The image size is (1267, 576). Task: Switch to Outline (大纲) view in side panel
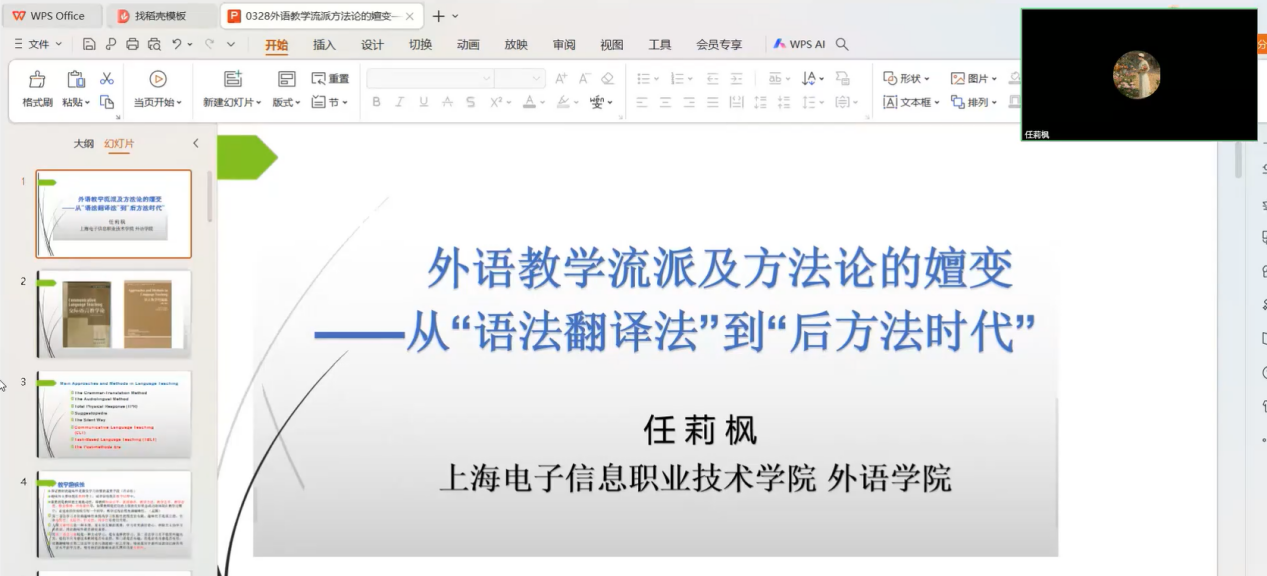83,143
